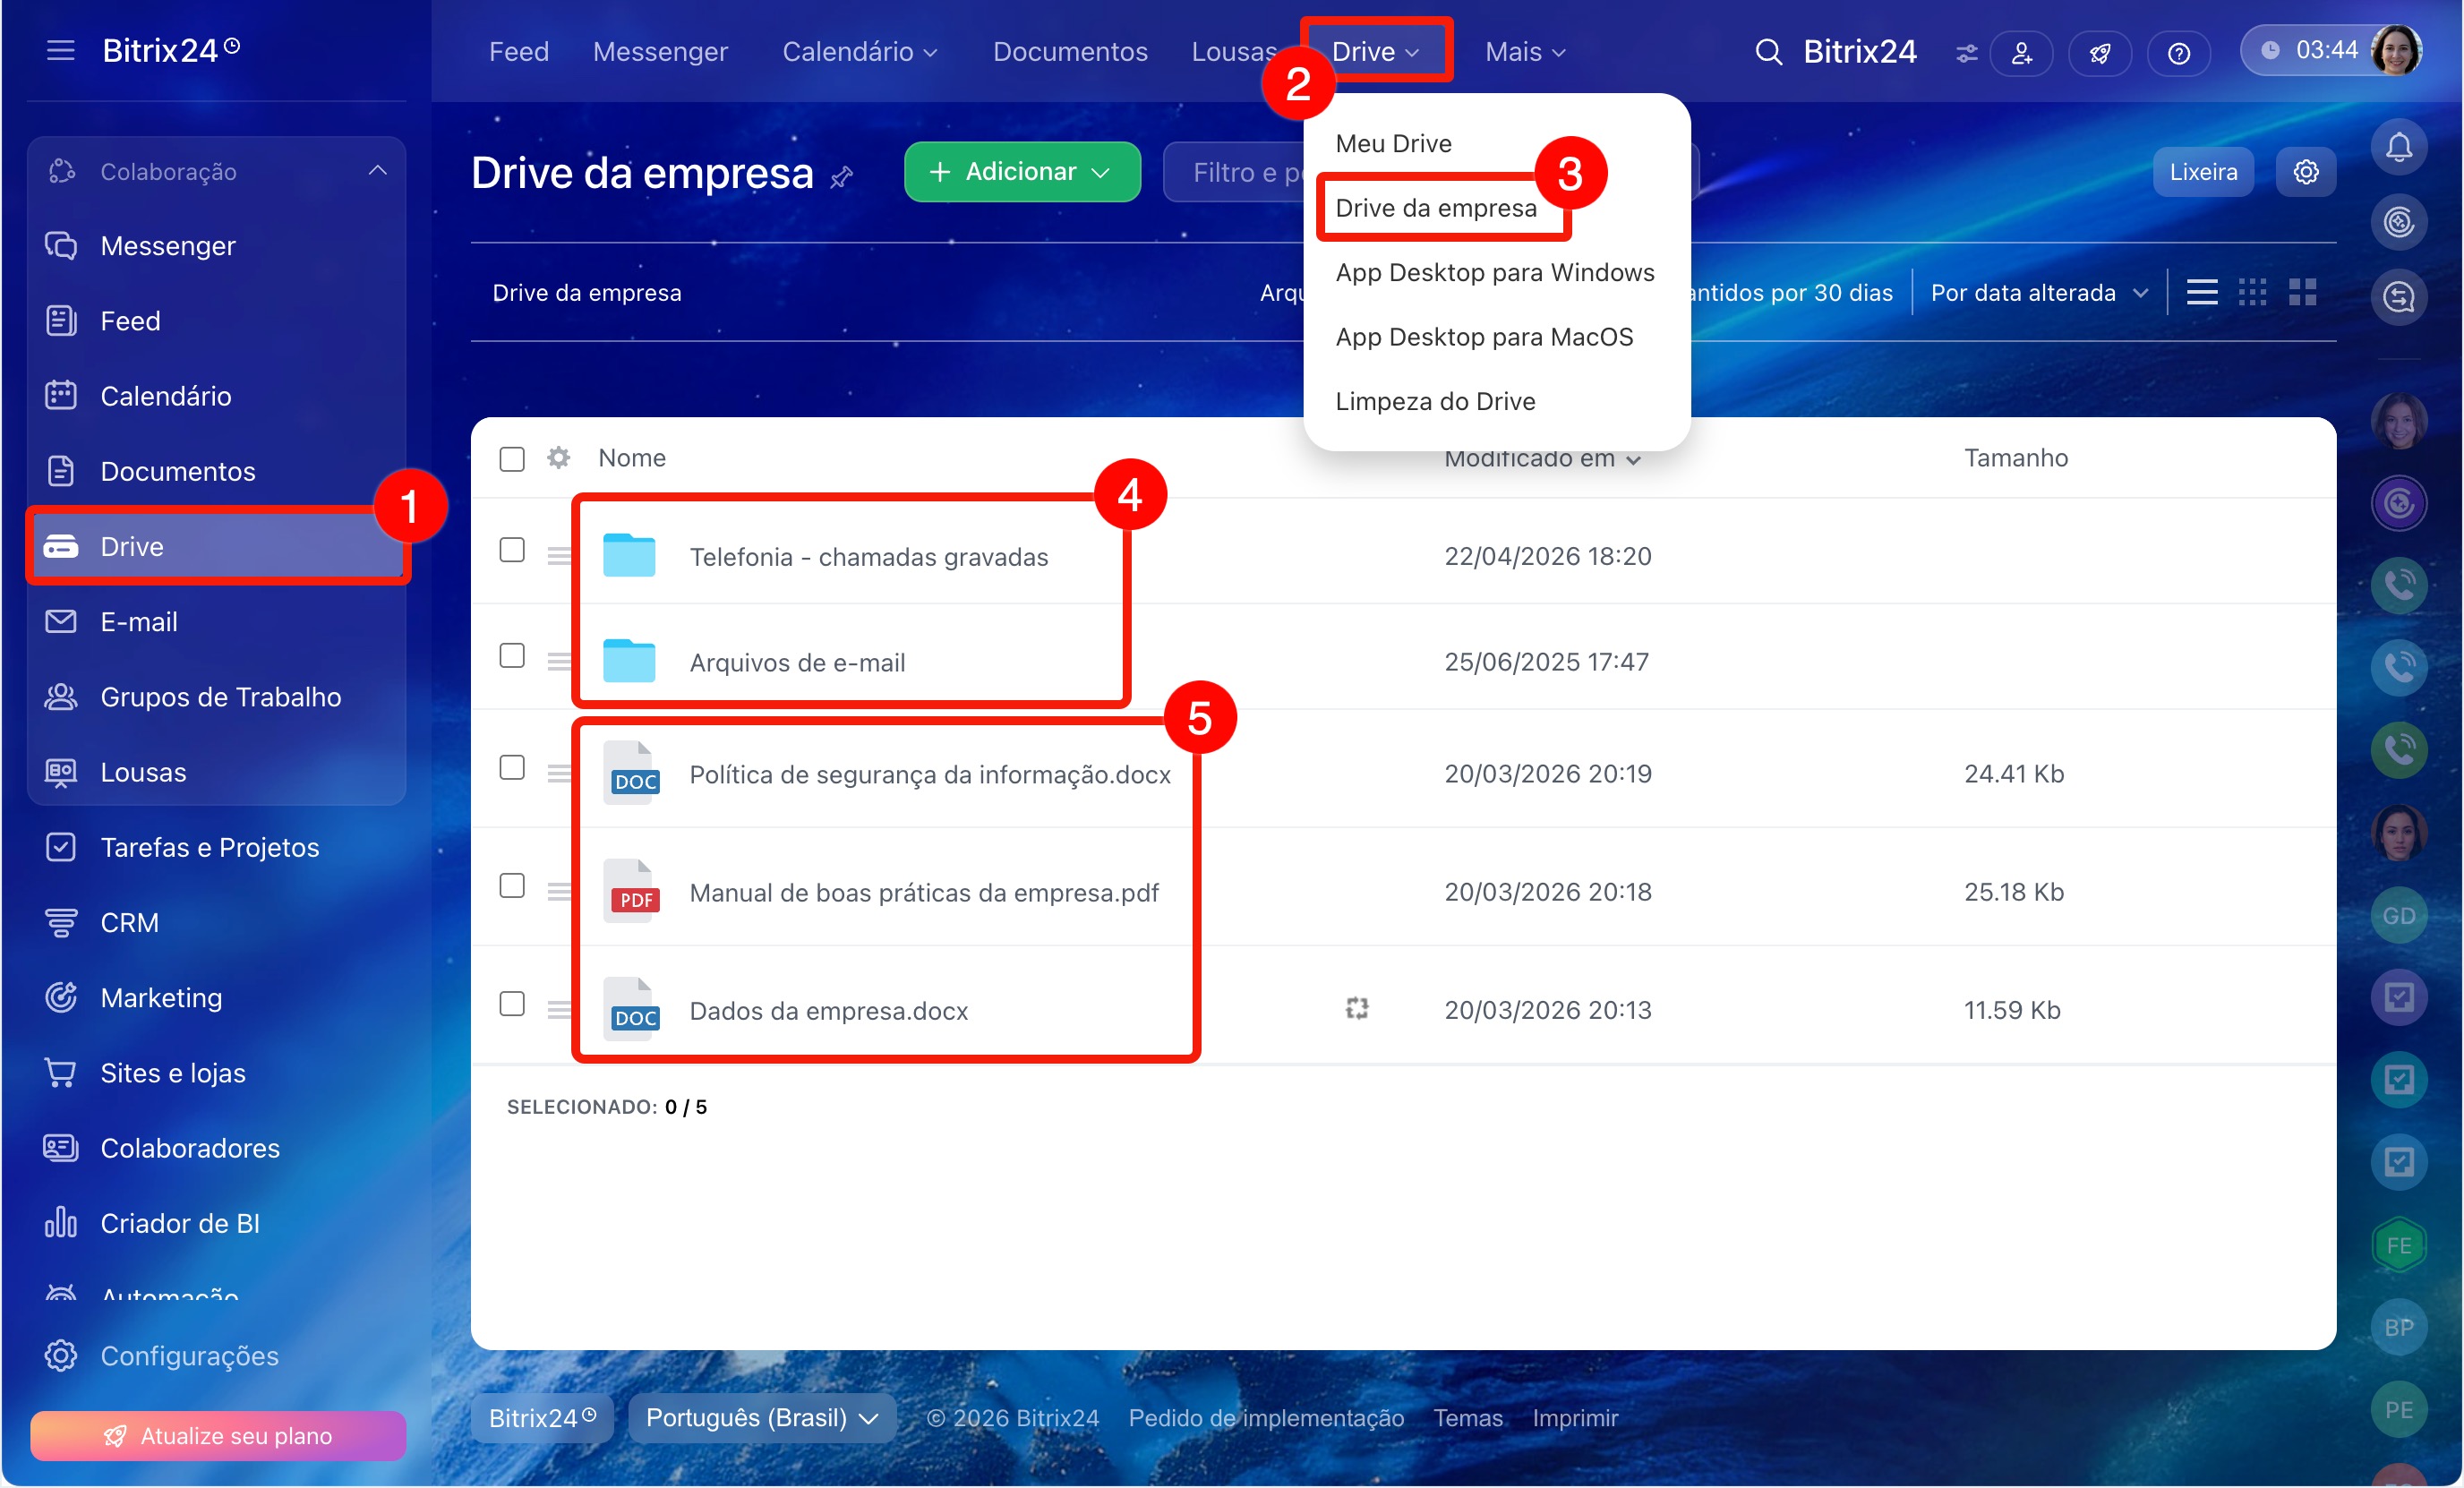Pin the Drive da empresa page
2464x1488 pixels.
click(x=842, y=177)
